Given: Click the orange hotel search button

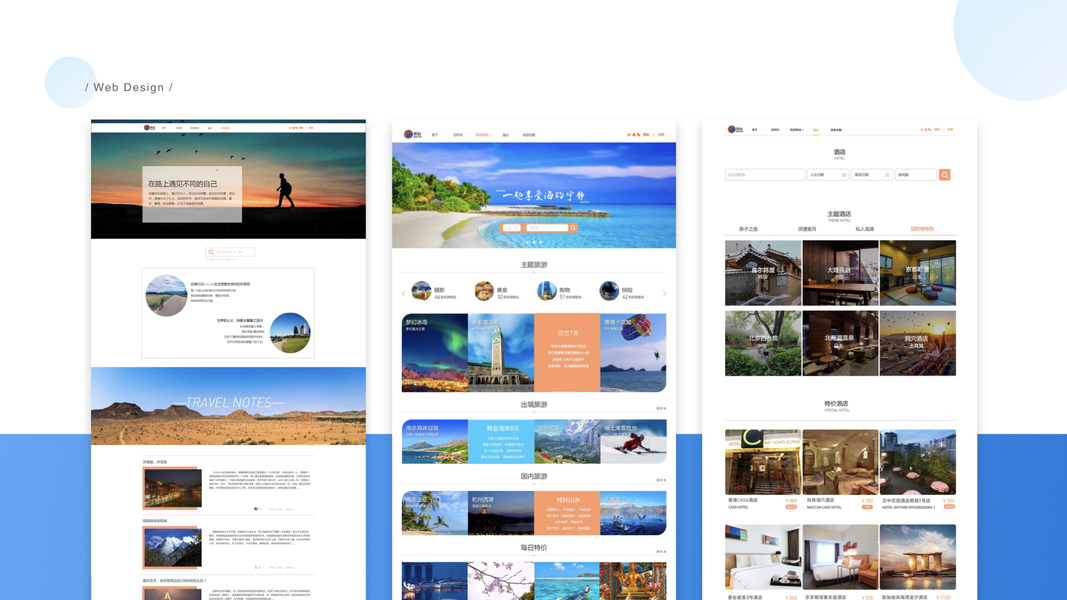Looking at the screenshot, I should [945, 175].
